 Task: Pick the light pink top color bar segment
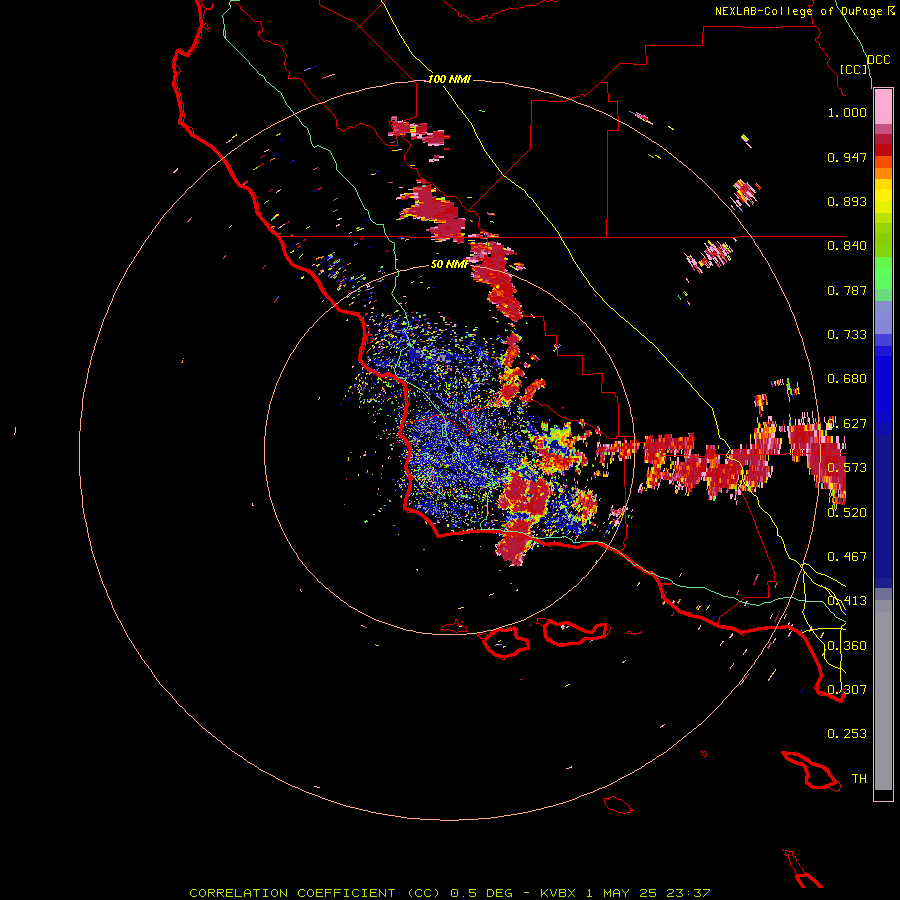[x=883, y=106]
